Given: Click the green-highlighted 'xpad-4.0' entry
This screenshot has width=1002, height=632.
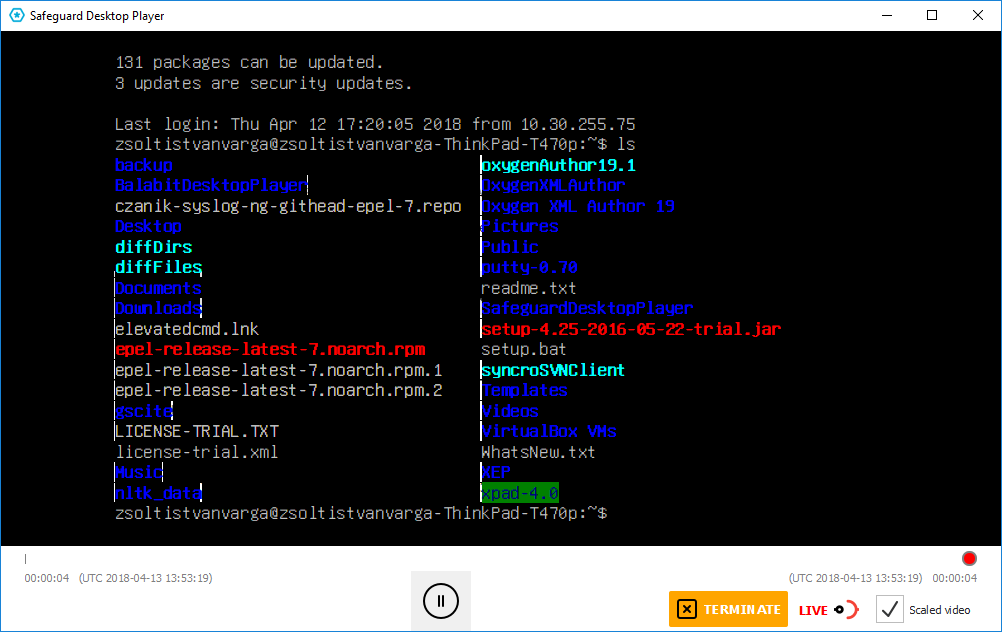Looking at the screenshot, I should tap(520, 493).
